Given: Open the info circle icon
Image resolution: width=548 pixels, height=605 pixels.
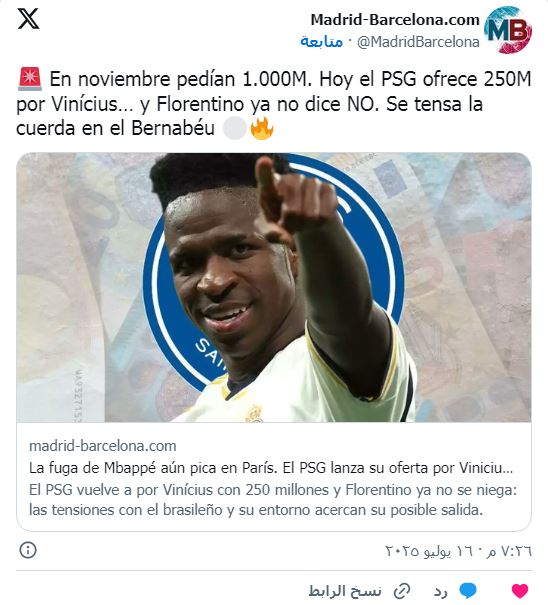Looking at the screenshot, I should pyautogui.click(x=28, y=550).
